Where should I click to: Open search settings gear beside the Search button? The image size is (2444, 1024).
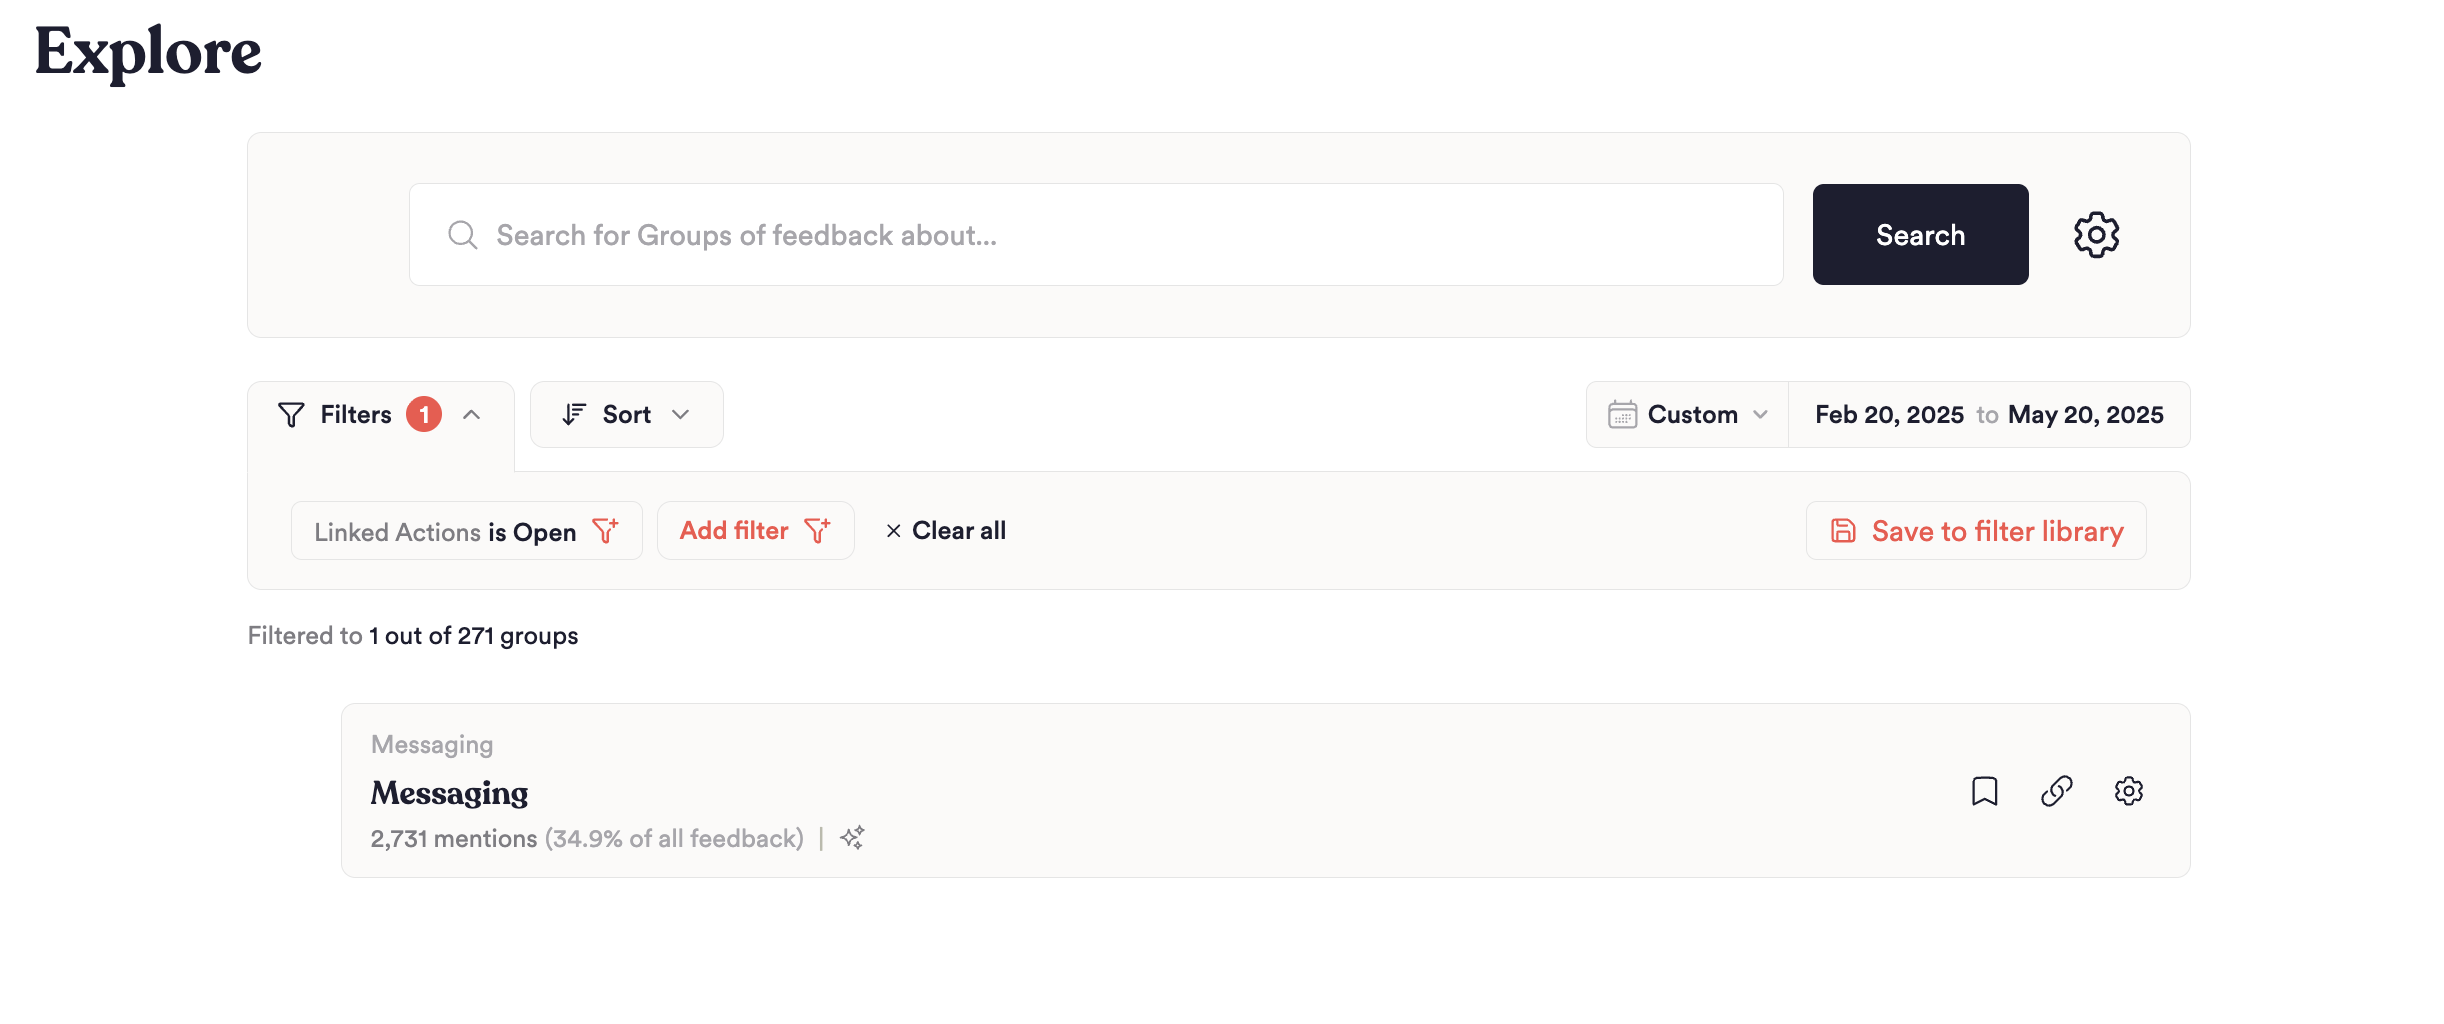point(2096,234)
